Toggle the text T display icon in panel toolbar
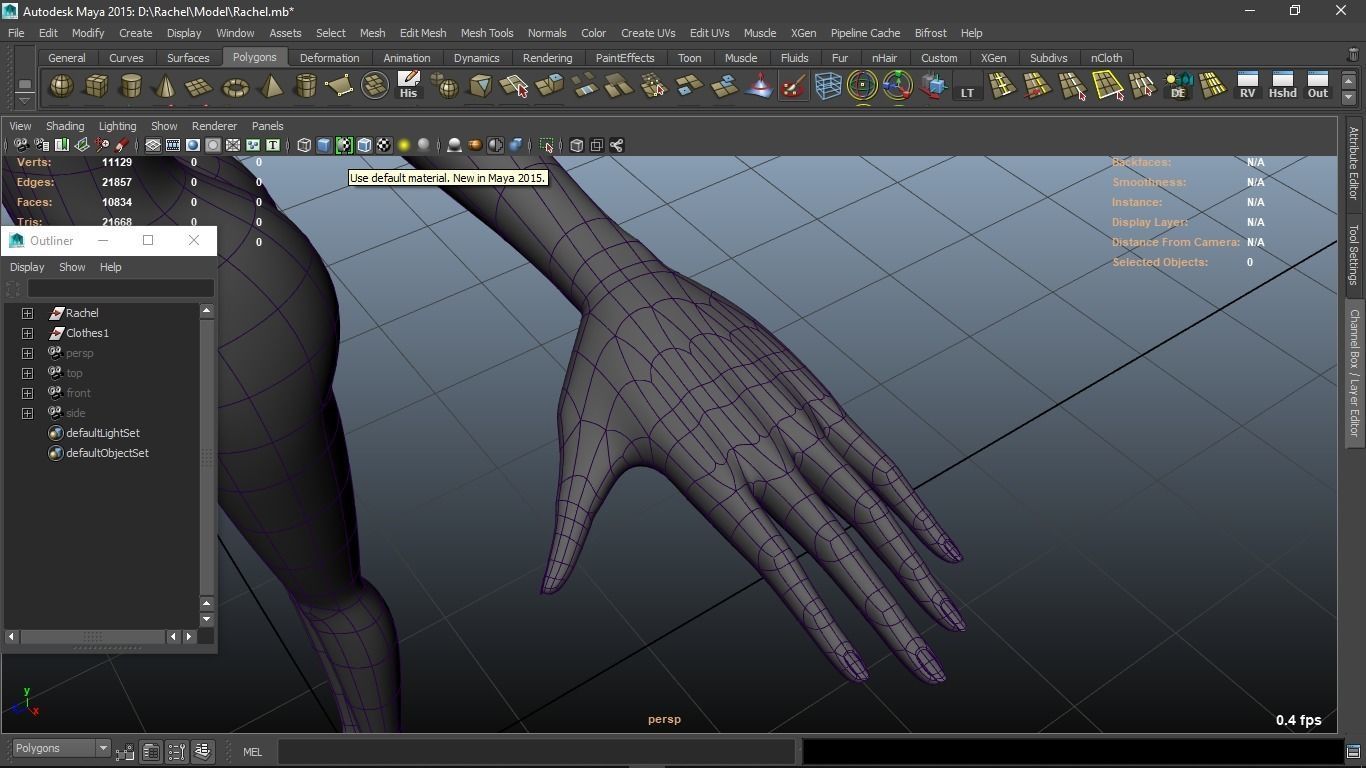The width and height of the screenshot is (1366, 768). 272,145
